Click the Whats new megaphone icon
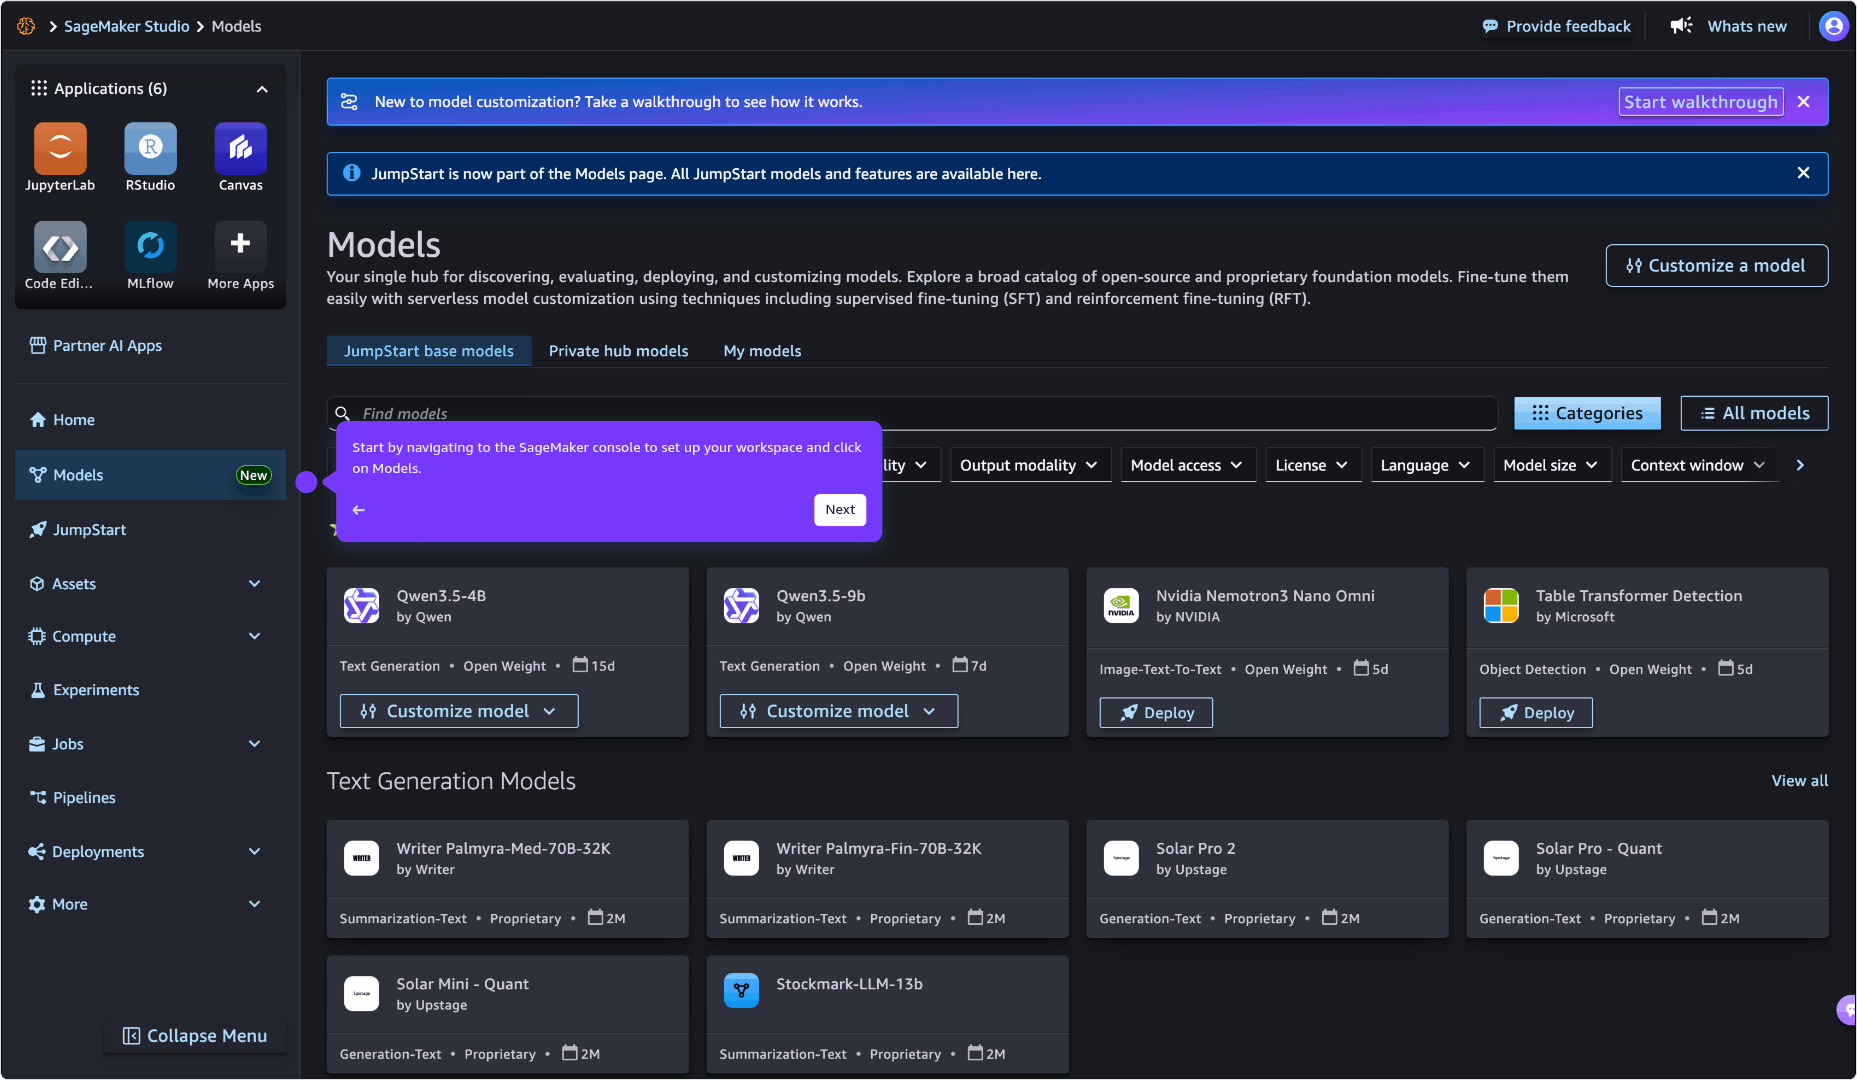The height and width of the screenshot is (1080, 1857). (1681, 26)
